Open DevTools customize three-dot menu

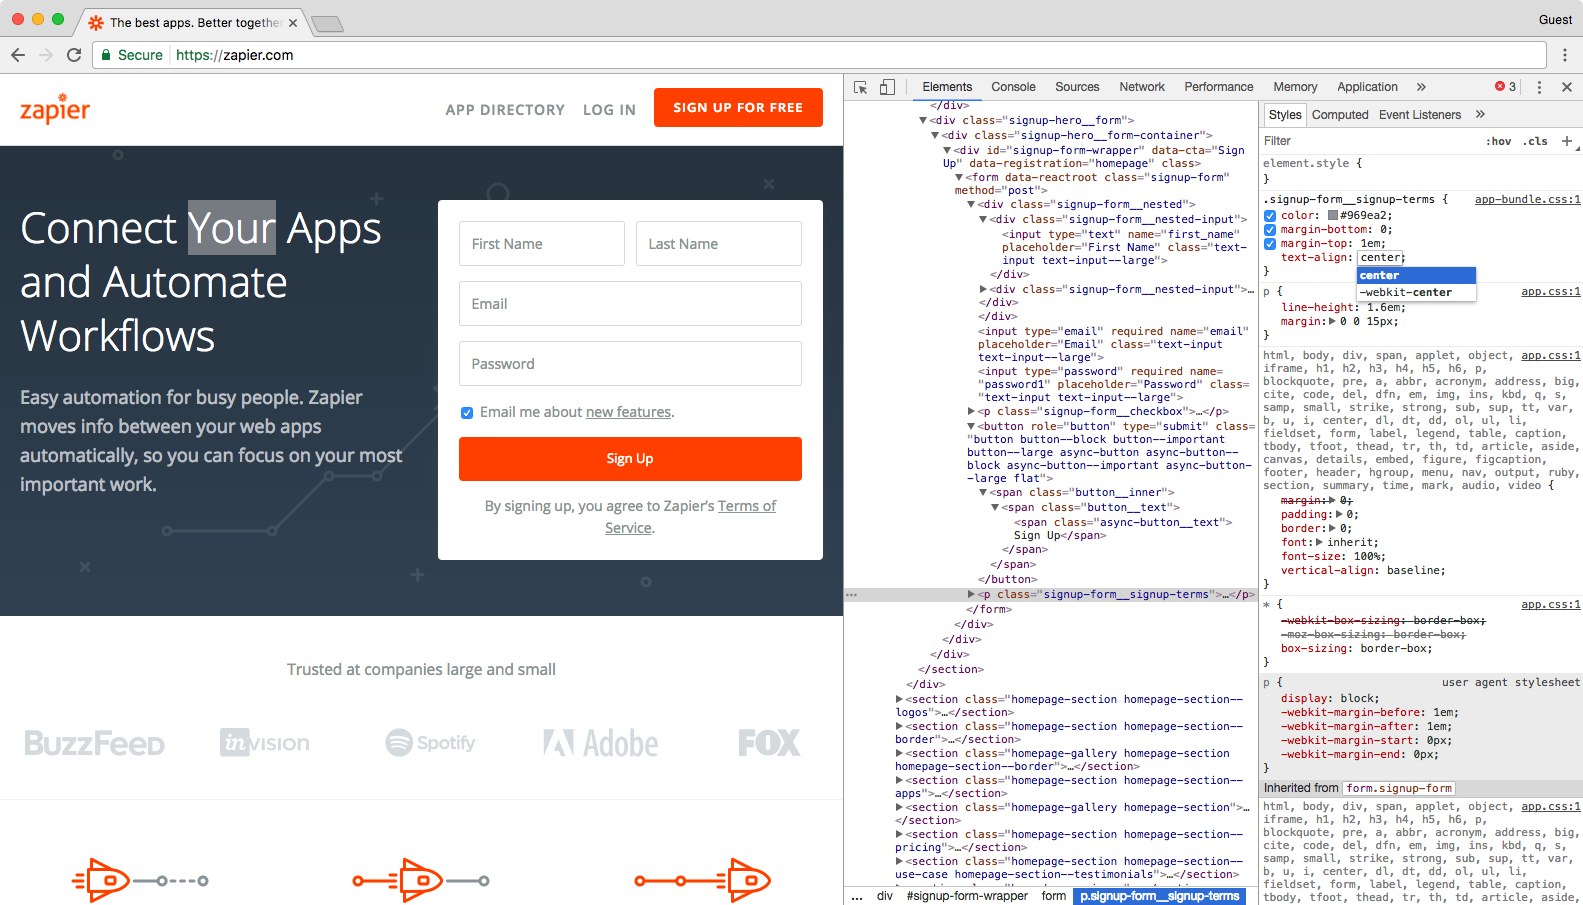tap(1539, 87)
